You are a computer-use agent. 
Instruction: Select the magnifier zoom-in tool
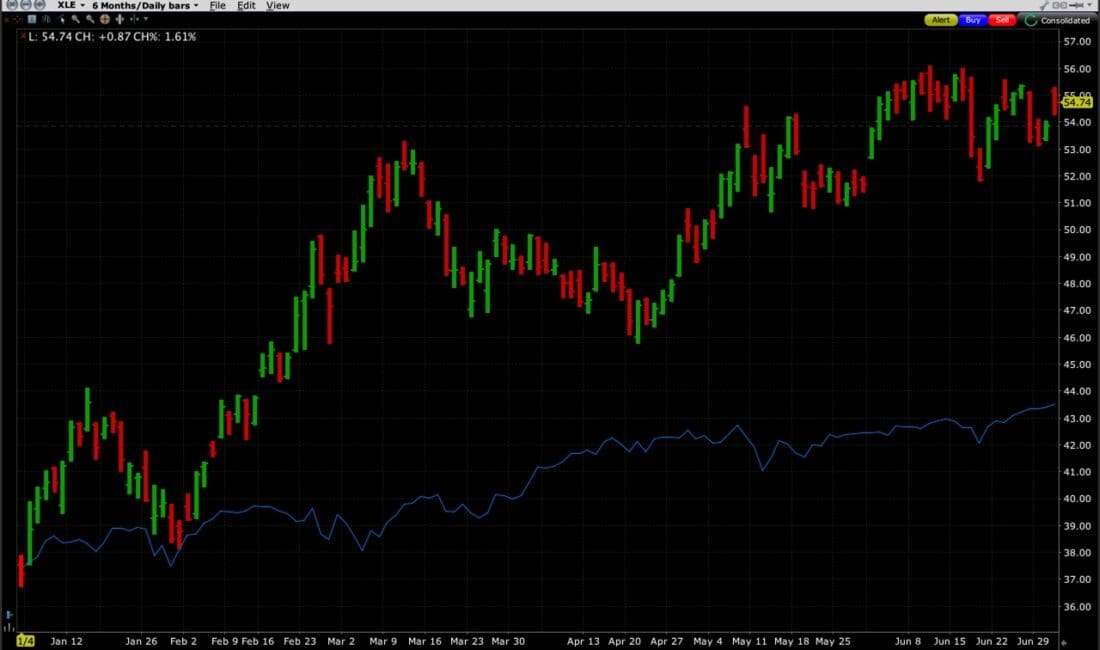pyautogui.click(x=76, y=19)
